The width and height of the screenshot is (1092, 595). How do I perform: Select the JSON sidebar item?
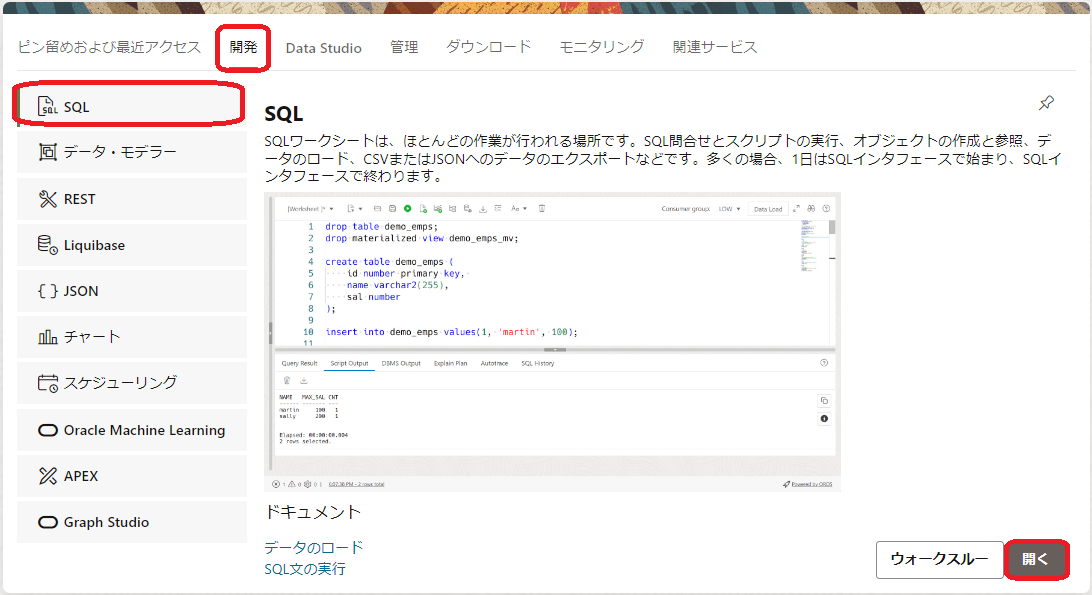click(131, 291)
